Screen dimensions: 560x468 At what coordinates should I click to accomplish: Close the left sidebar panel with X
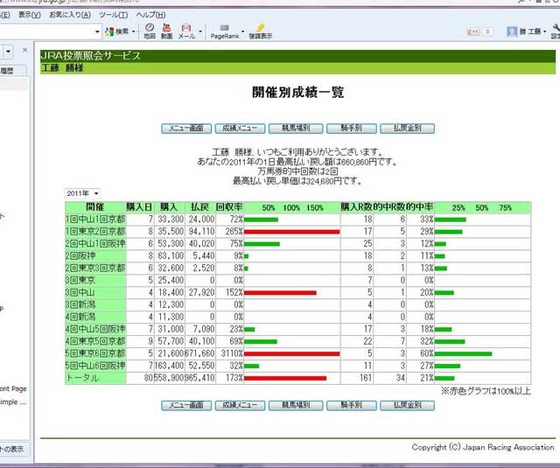25,50
